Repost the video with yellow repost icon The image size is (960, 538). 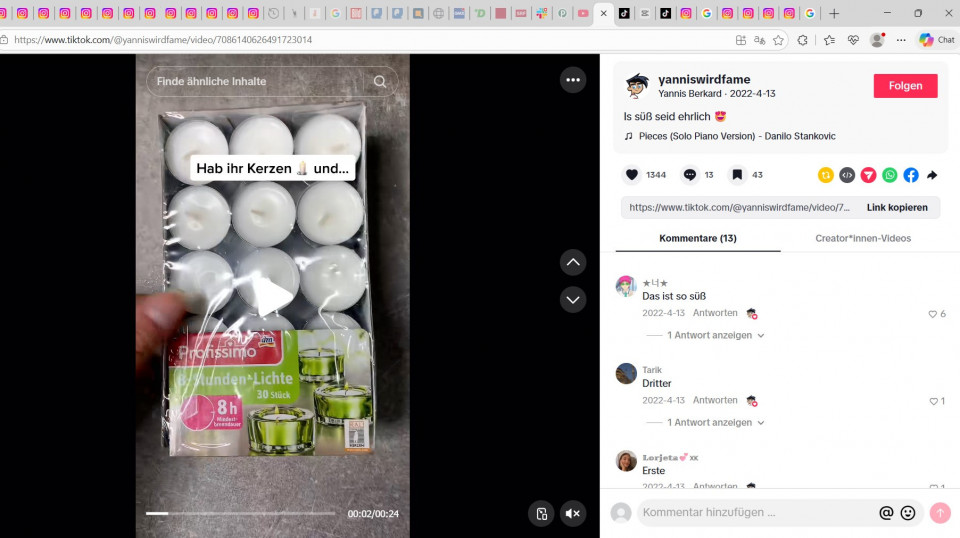click(x=825, y=175)
